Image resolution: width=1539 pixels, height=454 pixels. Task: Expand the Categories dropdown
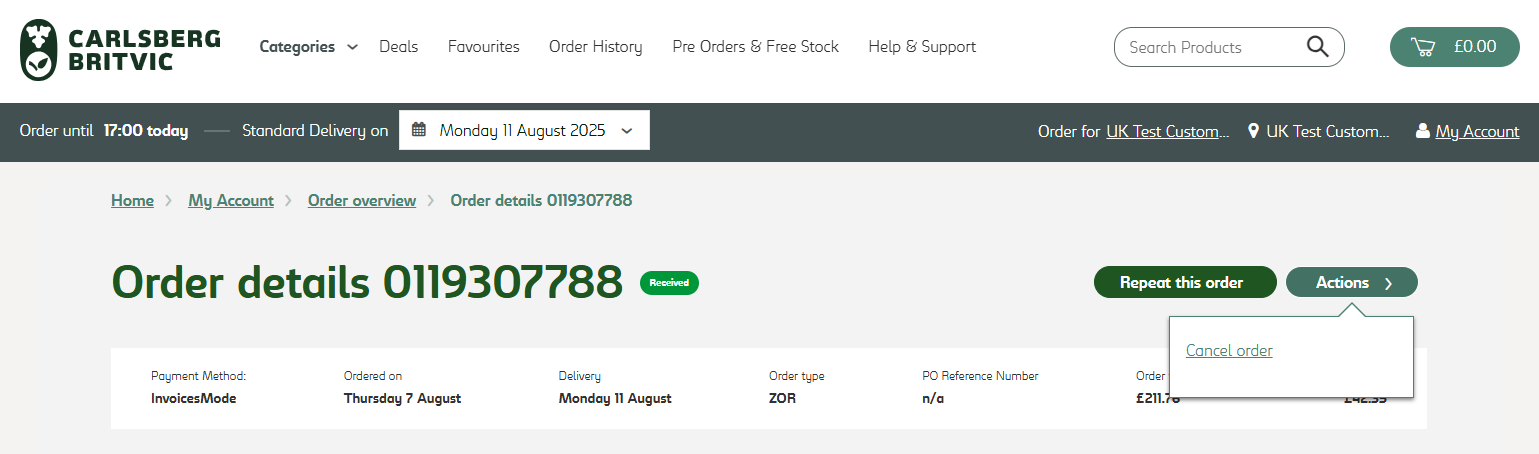[308, 47]
